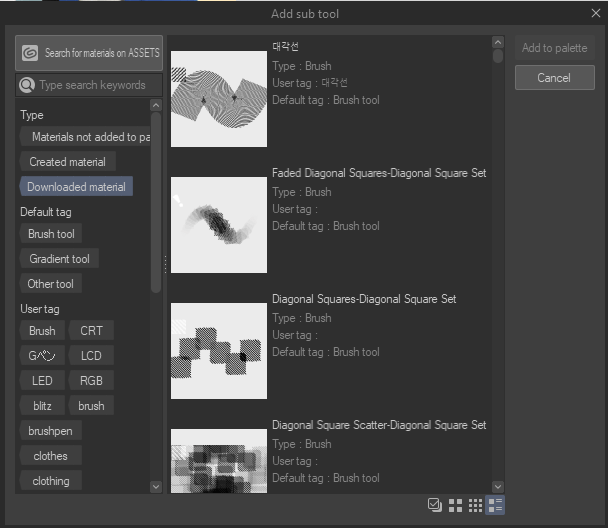608x528 pixels.
Task: Switch to detailed list view
Action: coord(495,505)
